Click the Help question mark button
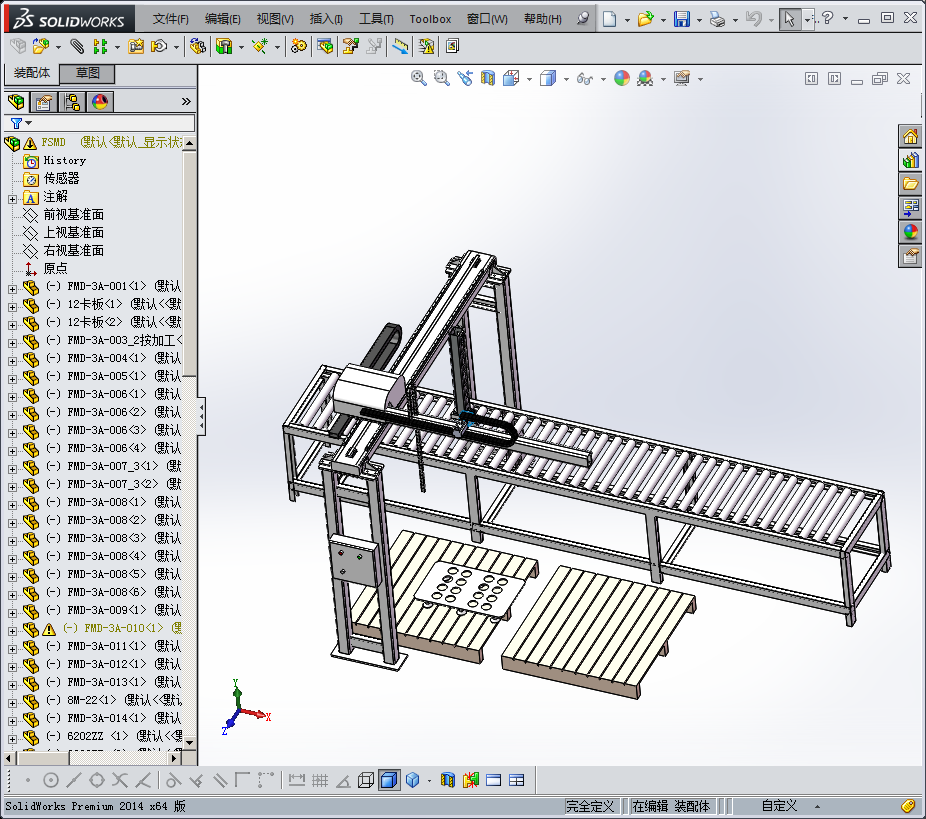 828,18
